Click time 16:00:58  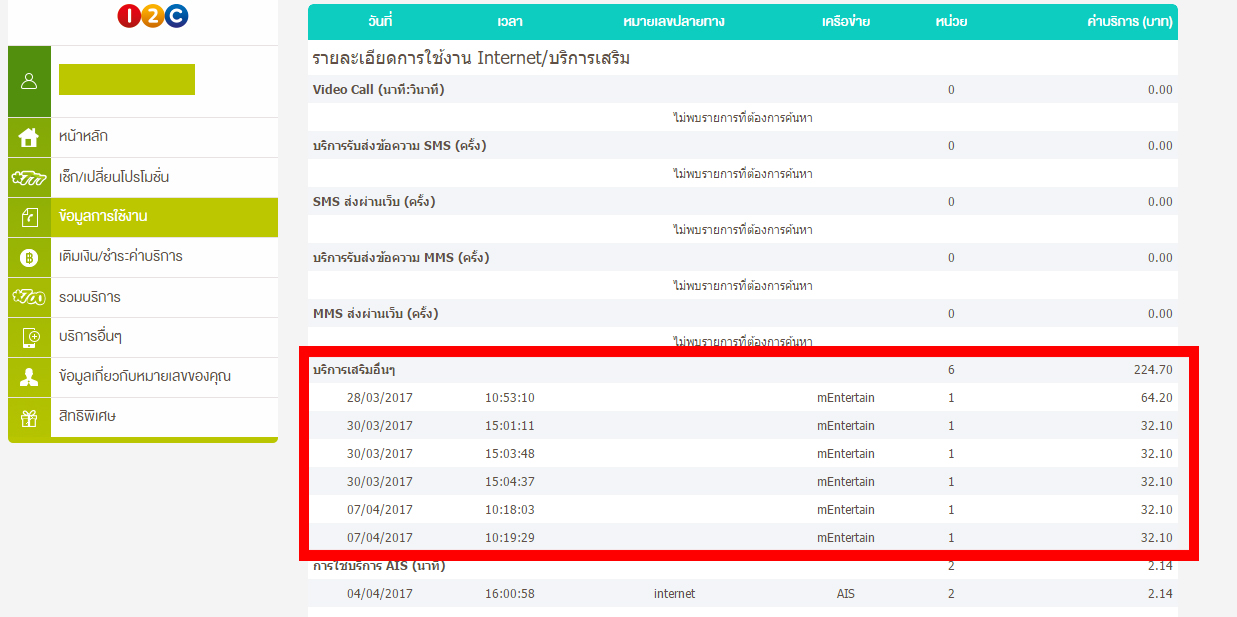pyautogui.click(x=510, y=594)
